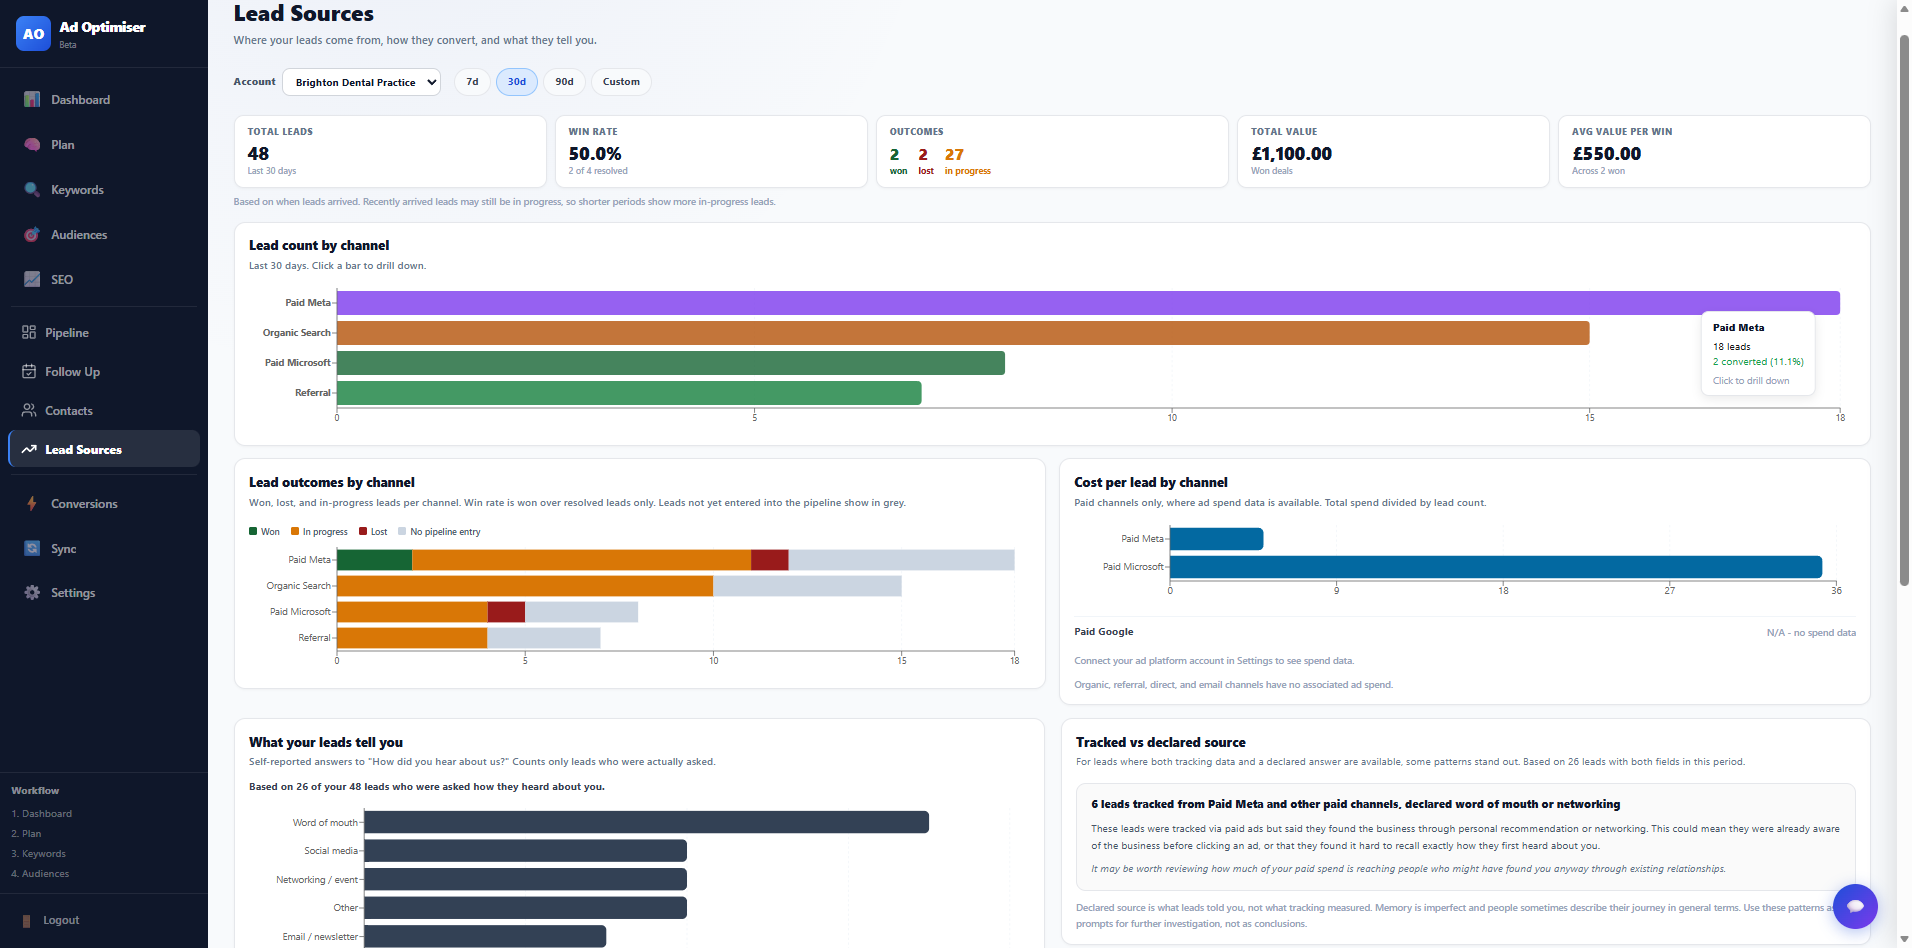Select the Keywords magnifier icon

[32, 190]
